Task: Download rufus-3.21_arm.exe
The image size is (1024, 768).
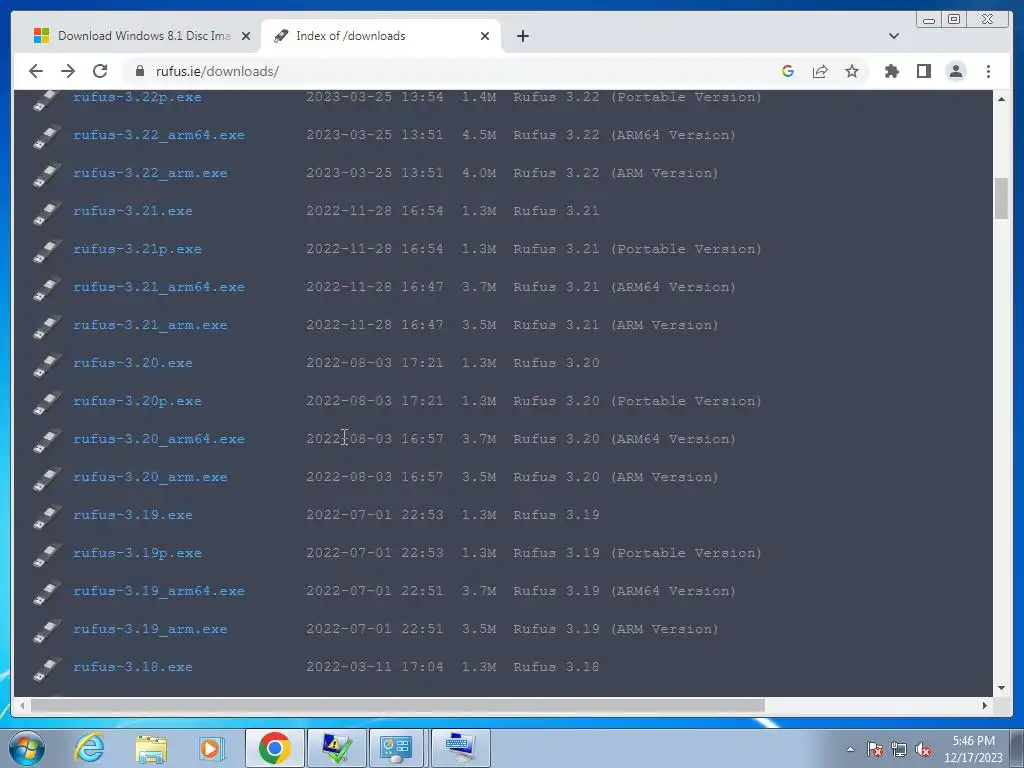Action: [150, 325]
